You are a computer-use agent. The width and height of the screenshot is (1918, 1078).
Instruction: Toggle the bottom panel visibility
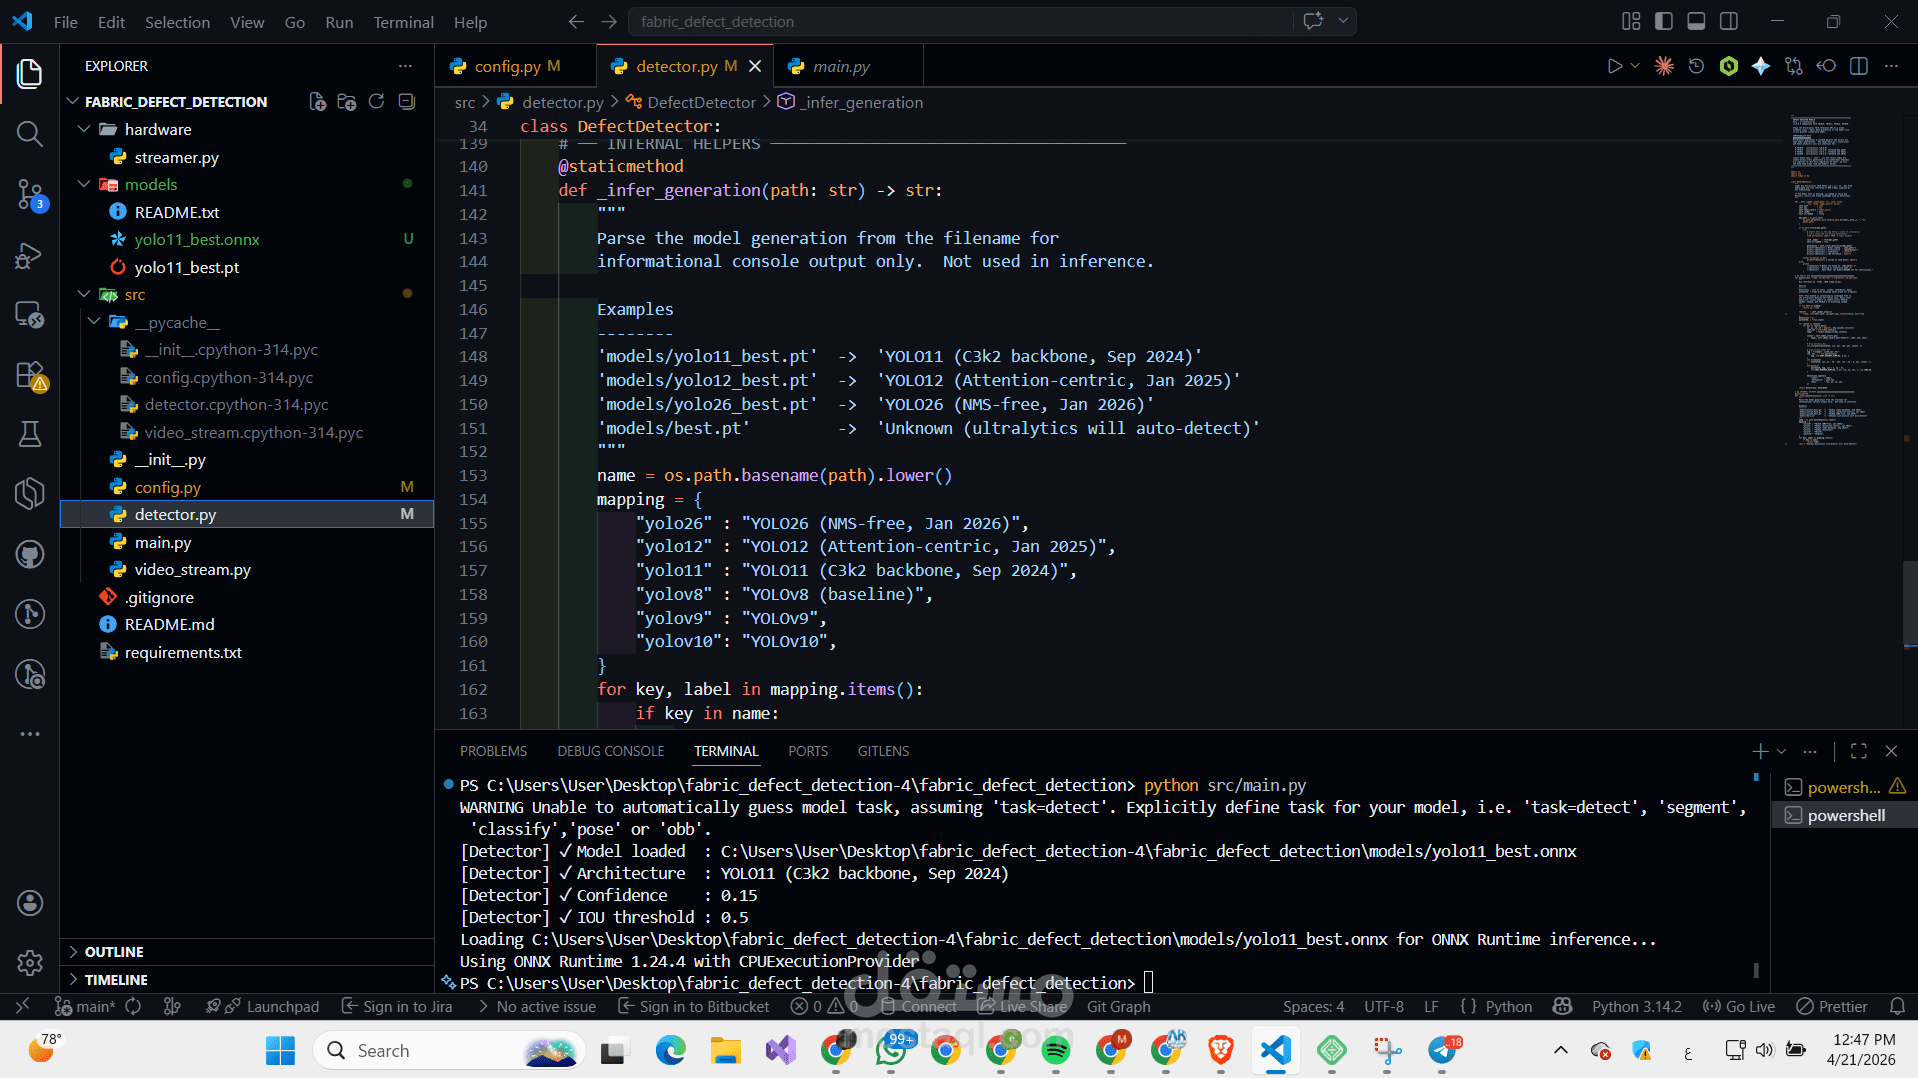[x=1696, y=21]
